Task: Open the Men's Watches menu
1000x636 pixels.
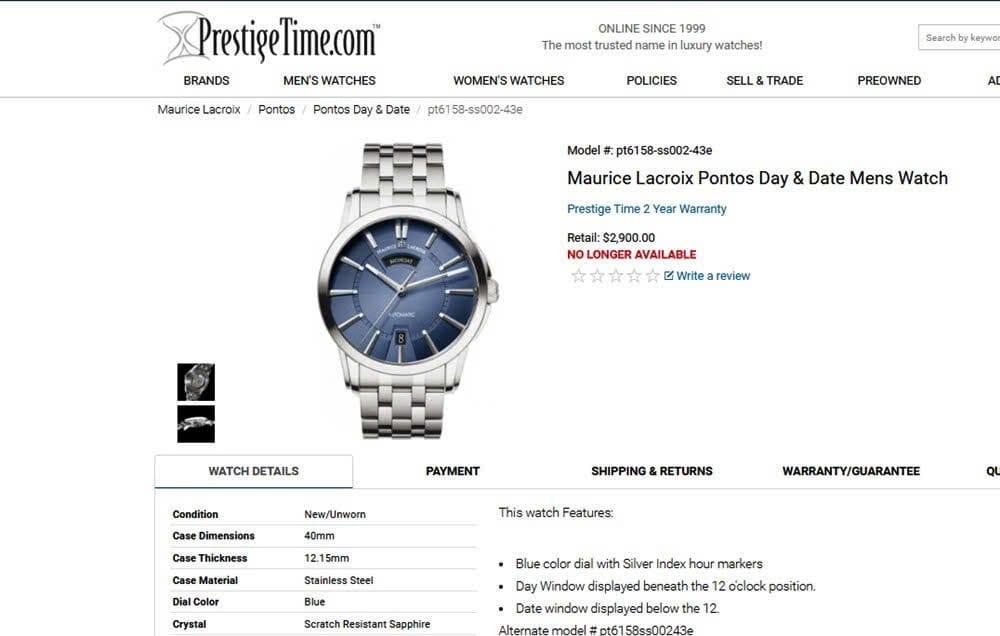Action: click(329, 80)
